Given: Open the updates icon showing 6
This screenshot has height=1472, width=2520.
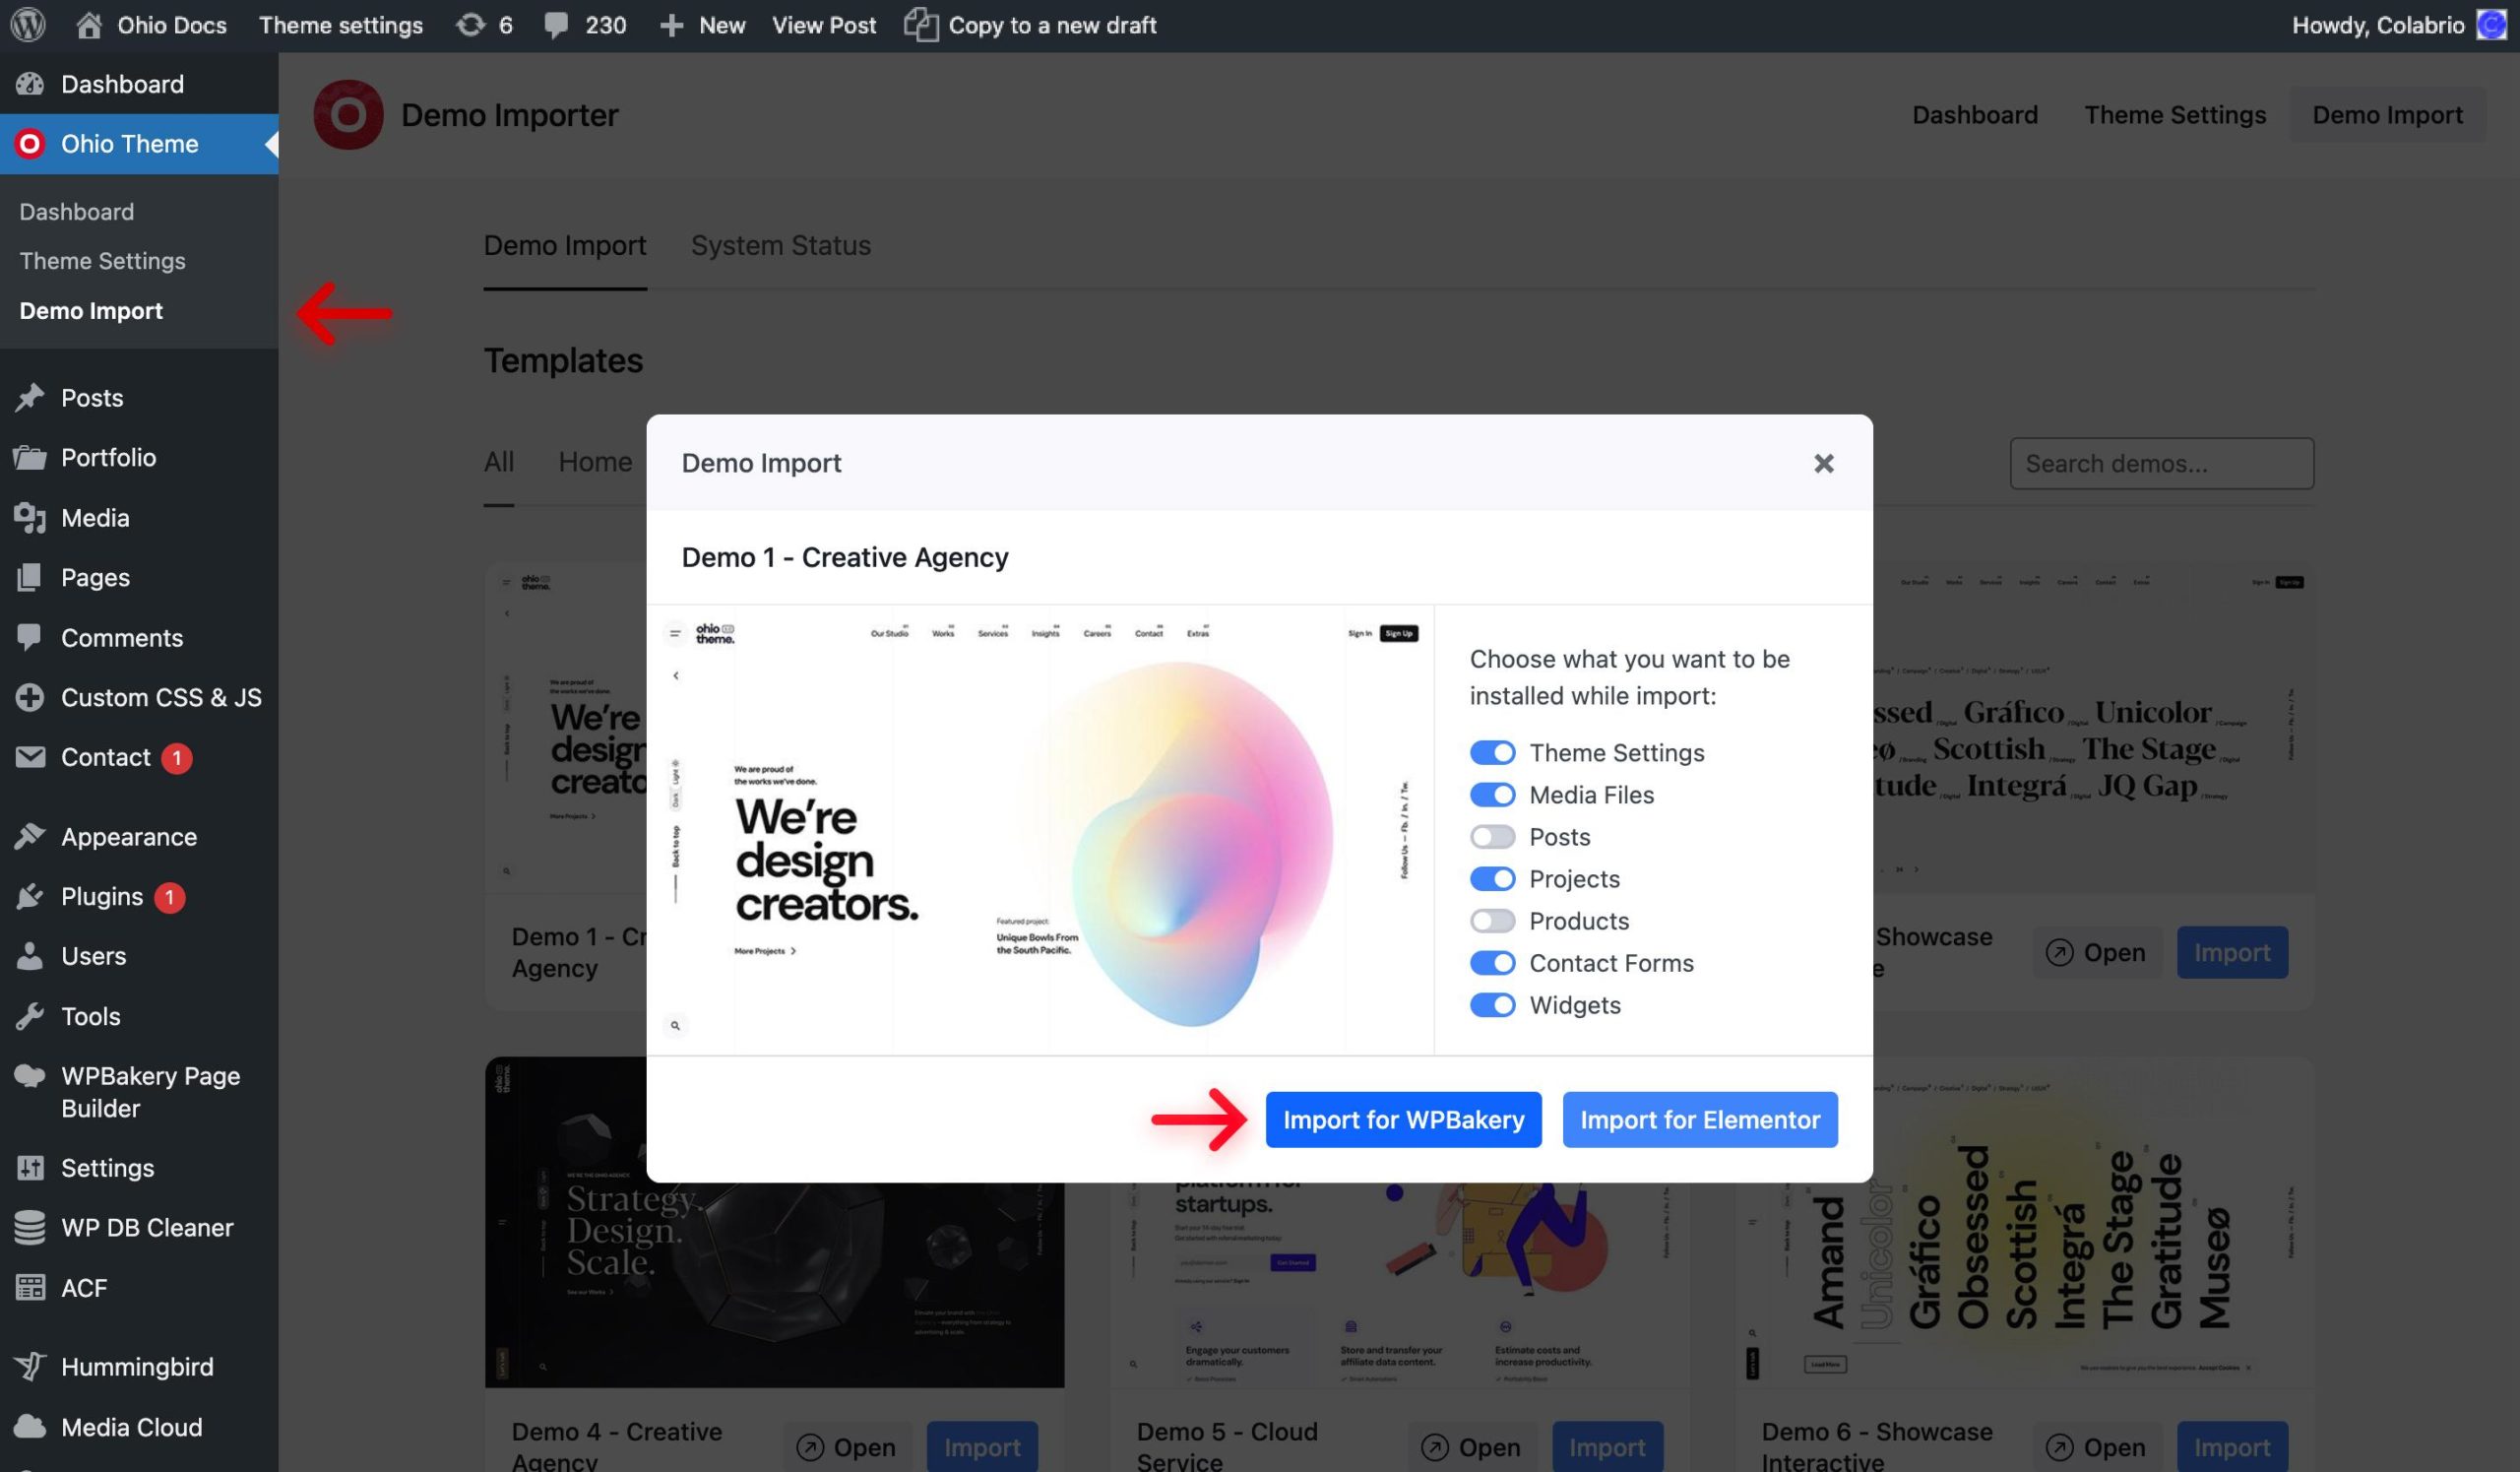Looking at the screenshot, I should click(x=470, y=25).
